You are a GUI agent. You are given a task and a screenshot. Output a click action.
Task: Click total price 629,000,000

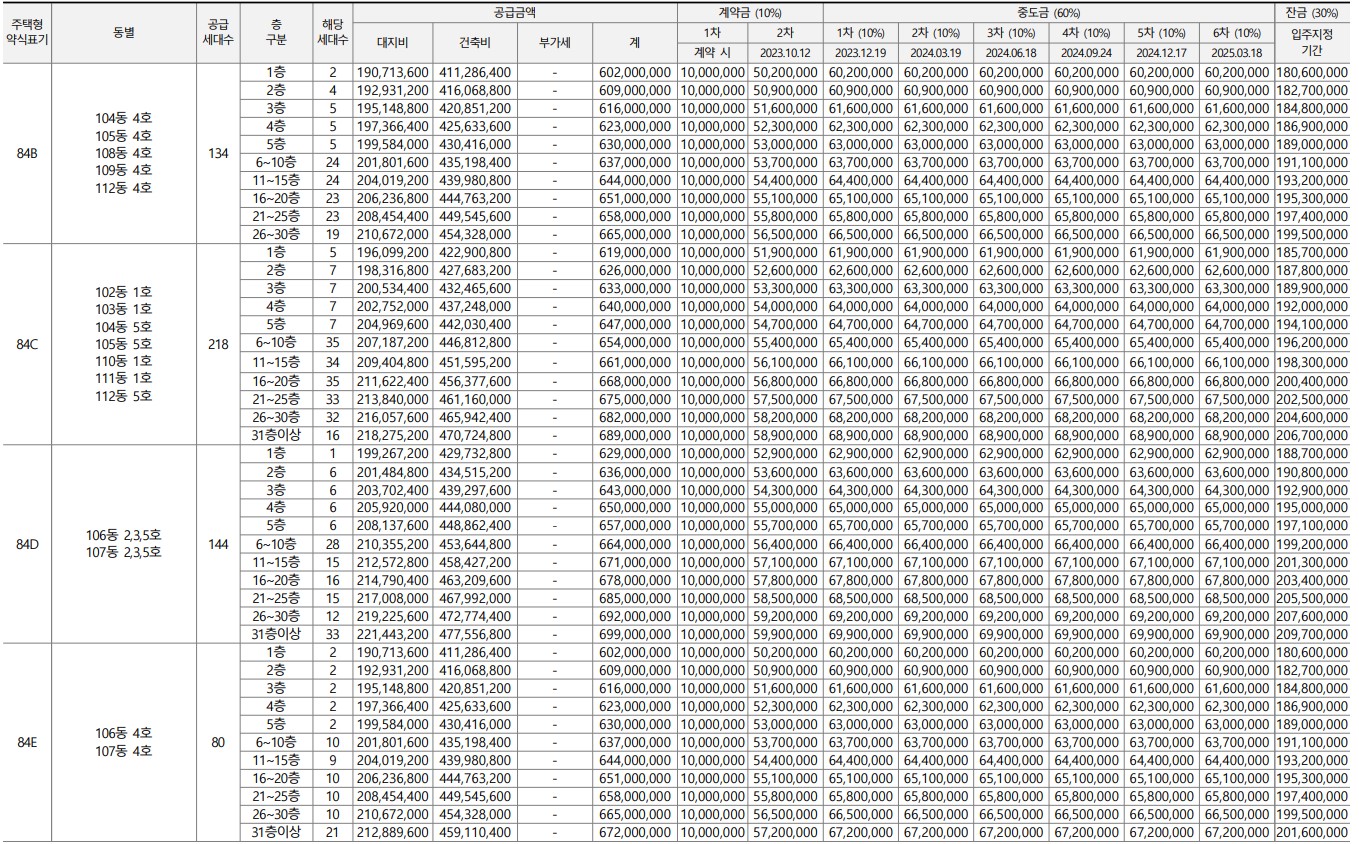point(635,453)
